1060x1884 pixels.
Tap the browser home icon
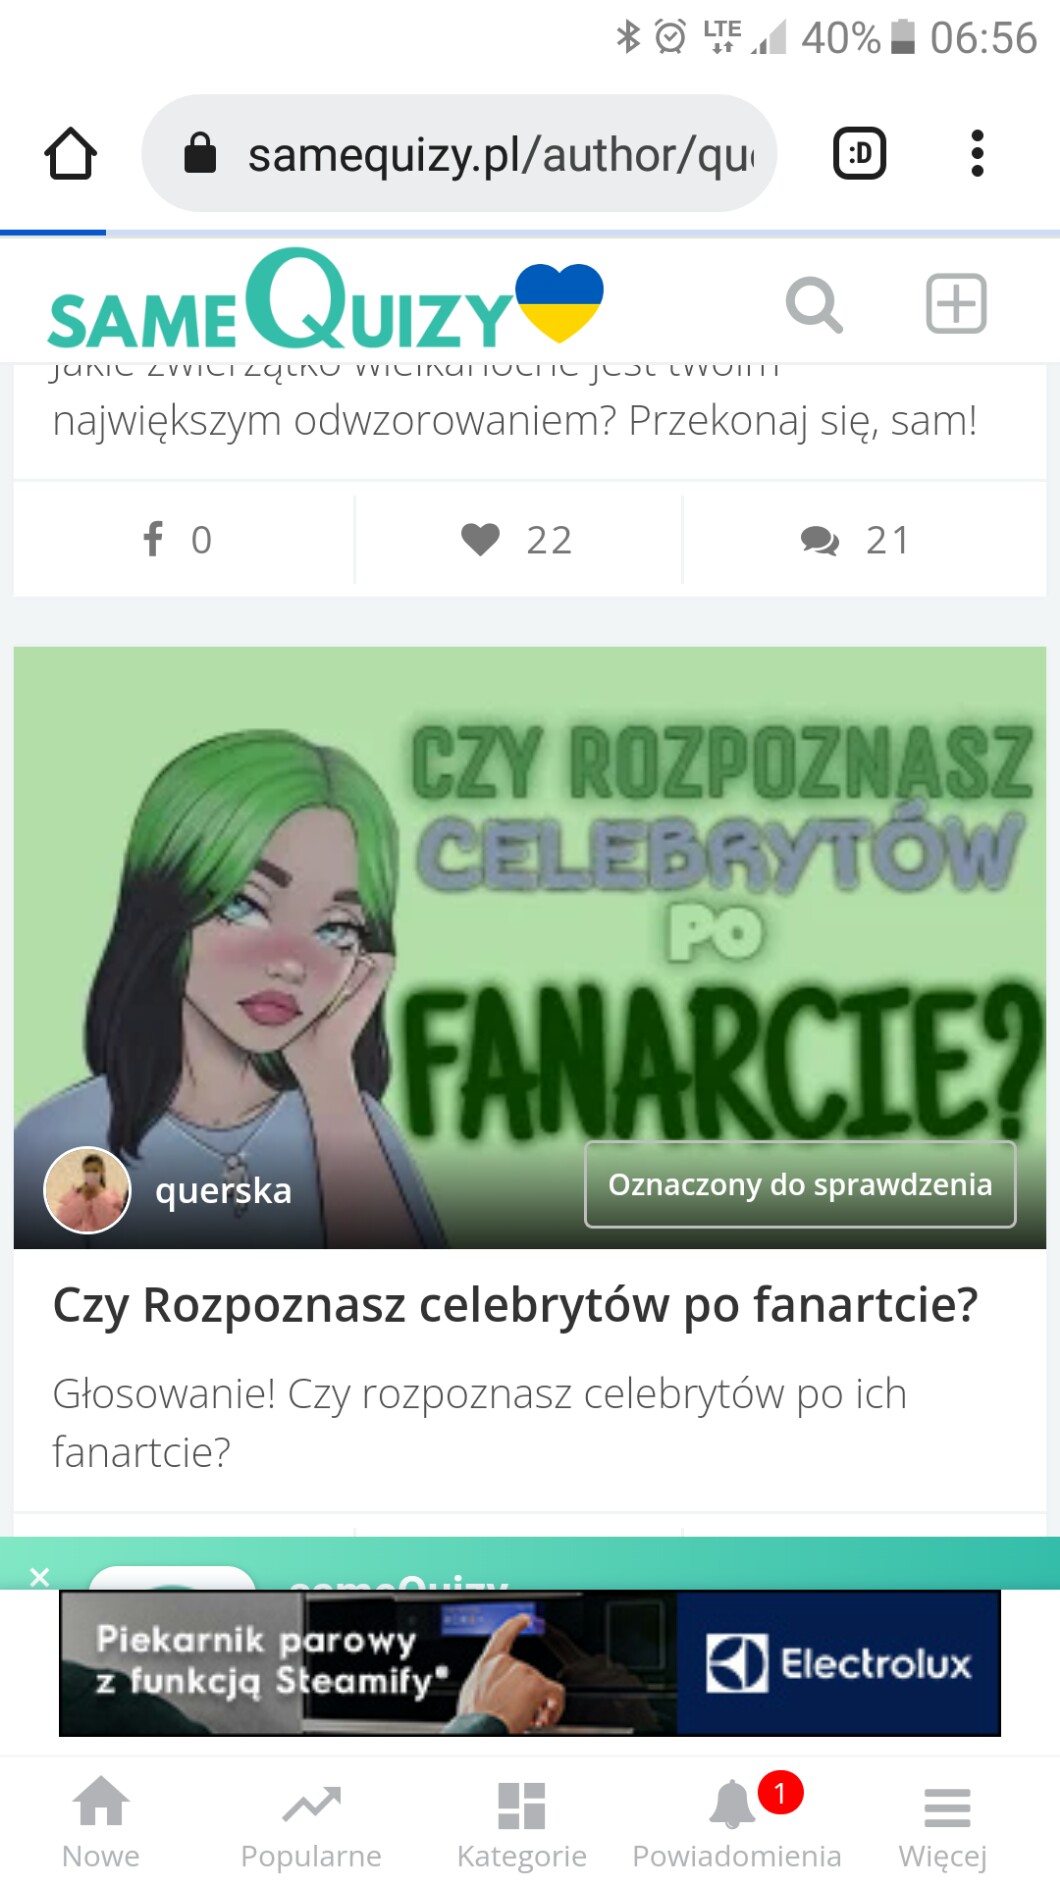pos(71,154)
